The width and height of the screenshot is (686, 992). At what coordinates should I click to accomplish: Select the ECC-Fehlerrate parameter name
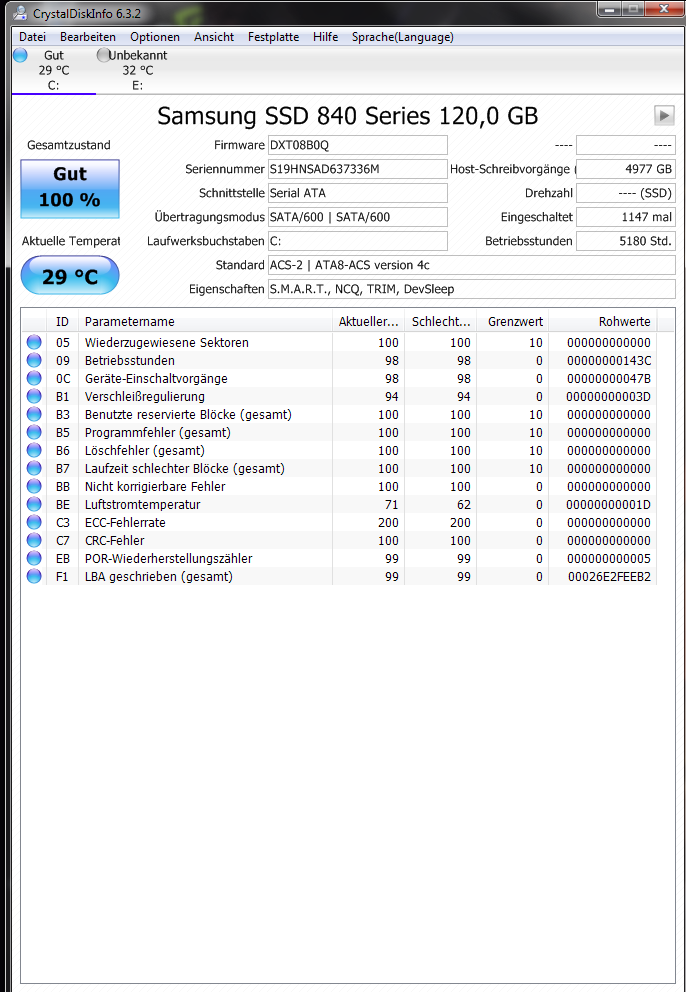pos(125,523)
